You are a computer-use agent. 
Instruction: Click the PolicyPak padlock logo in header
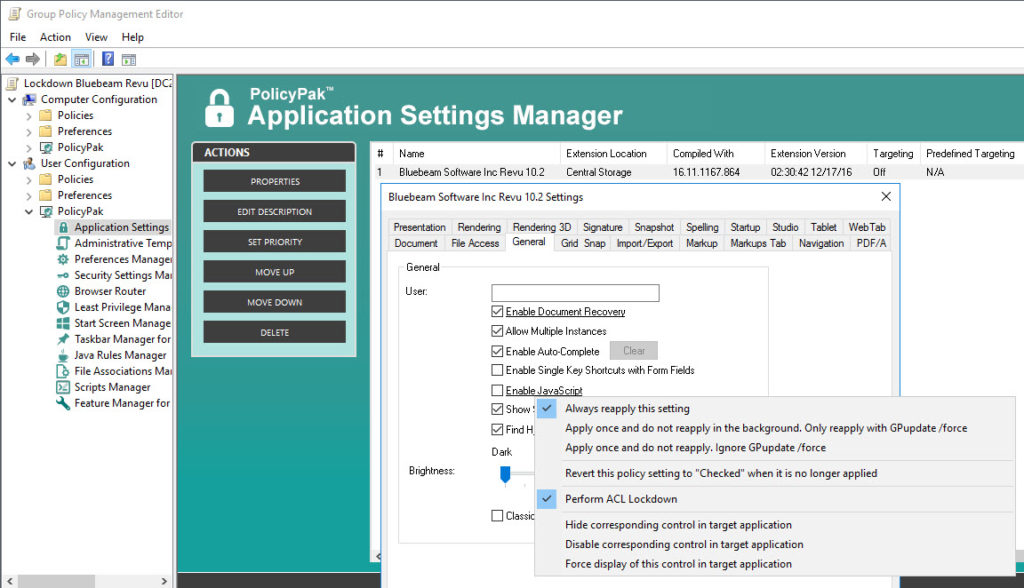coord(219,108)
